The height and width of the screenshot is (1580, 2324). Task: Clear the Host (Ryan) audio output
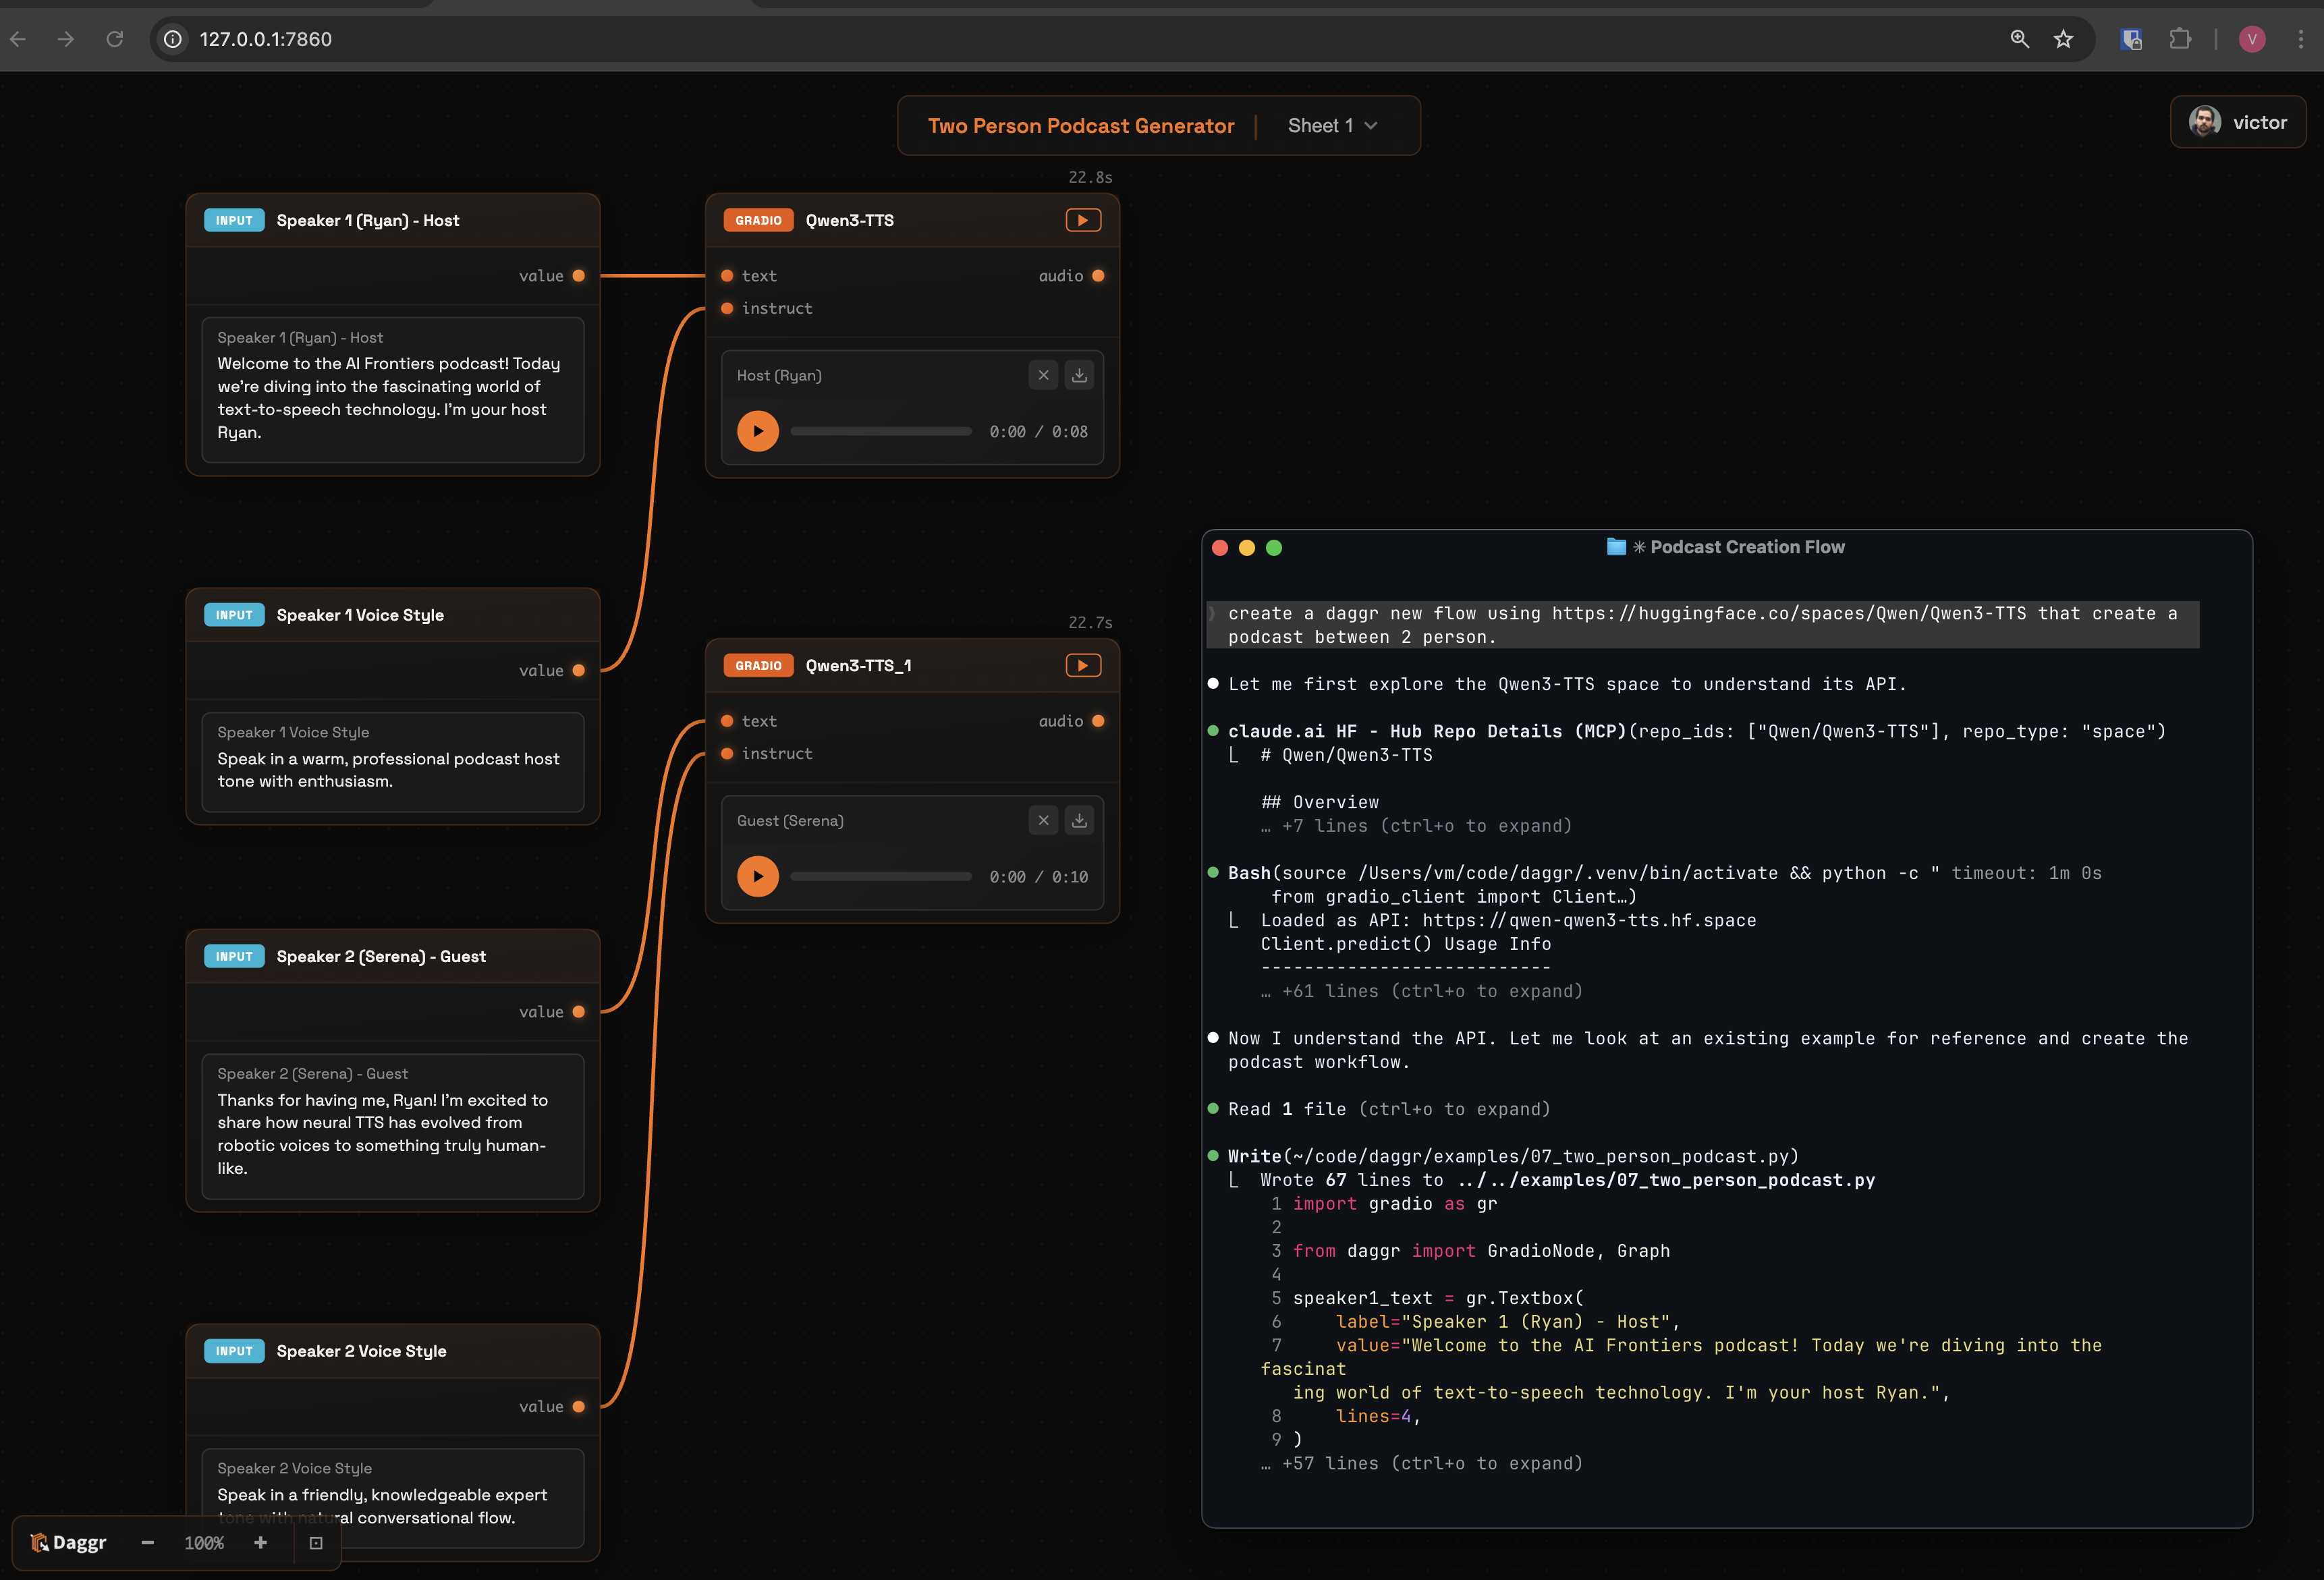(1043, 375)
